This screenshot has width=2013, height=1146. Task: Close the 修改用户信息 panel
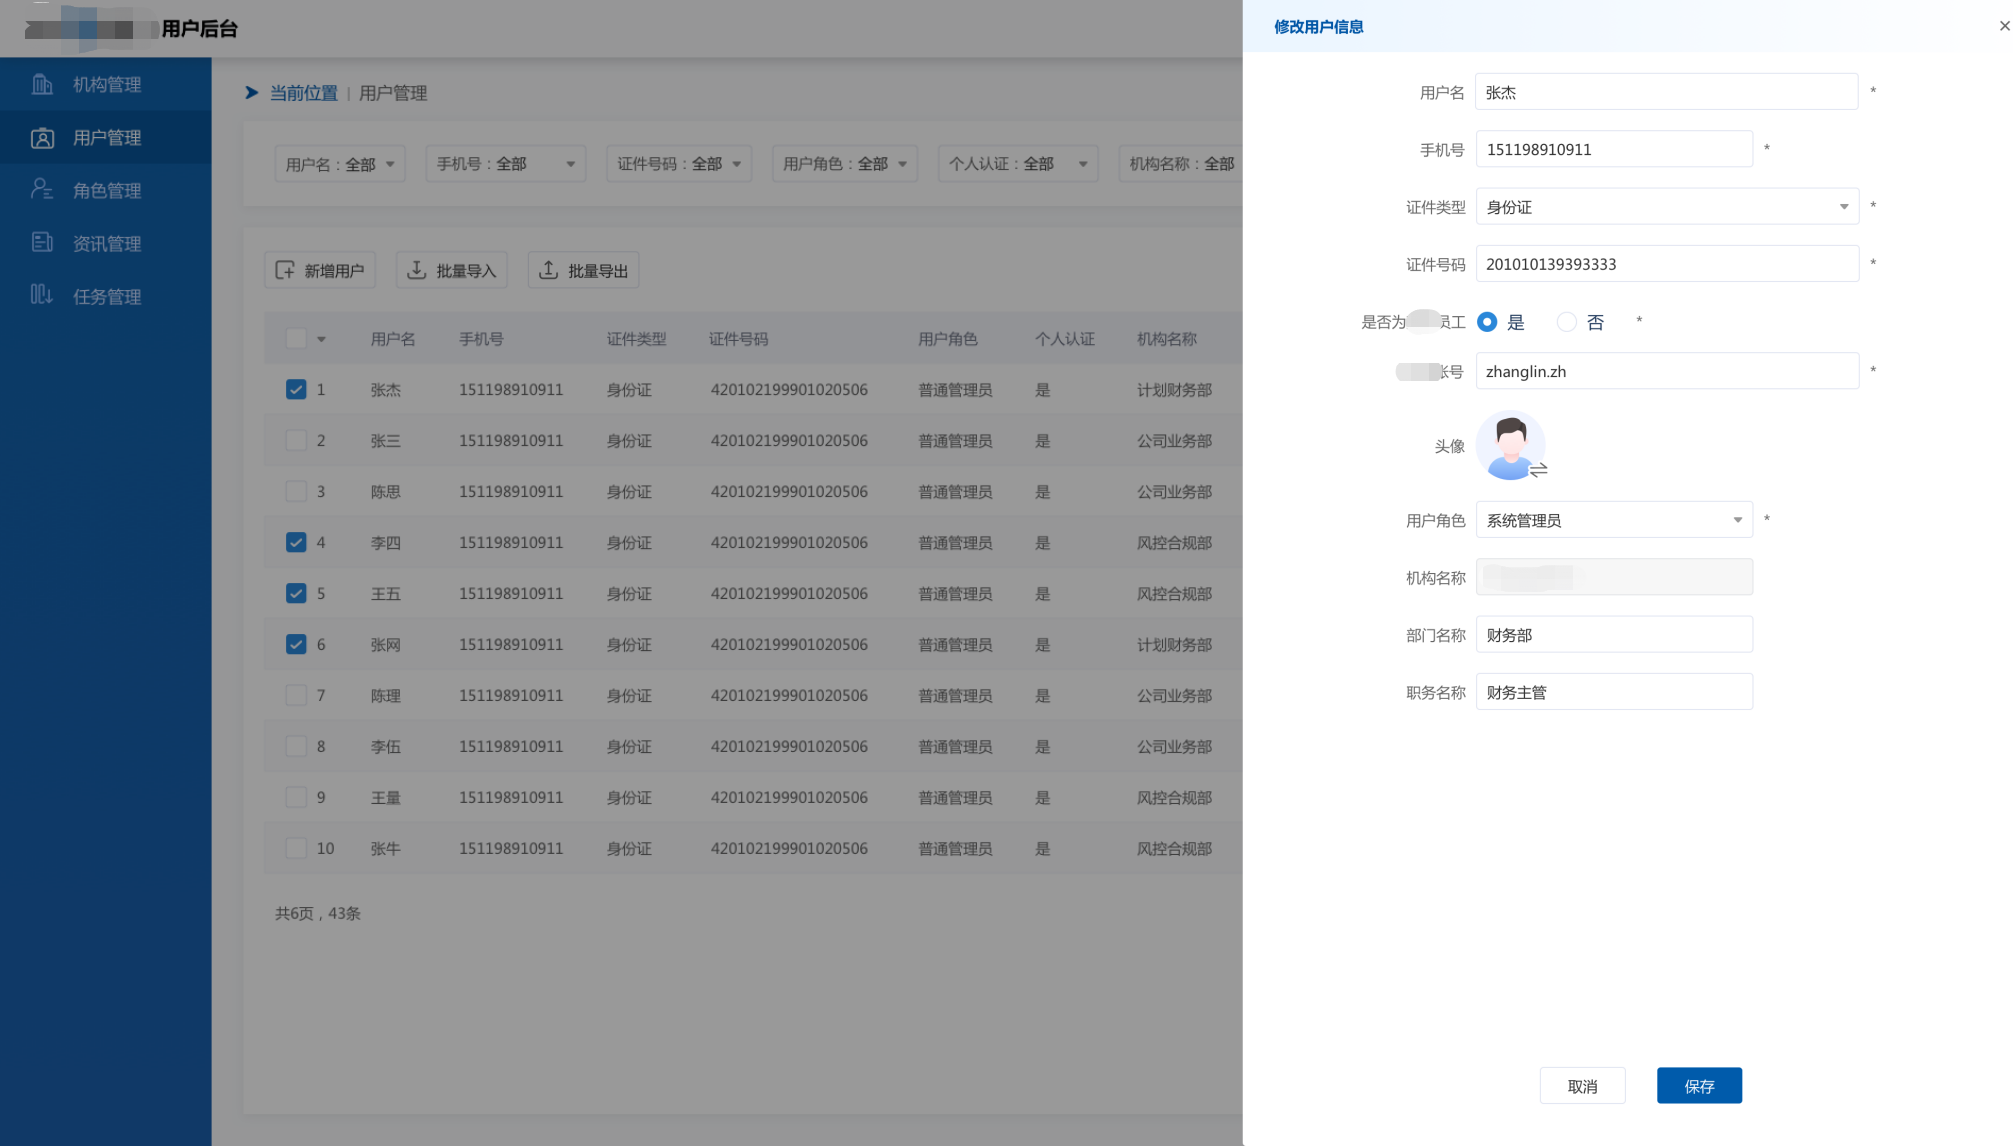pos(2004,26)
